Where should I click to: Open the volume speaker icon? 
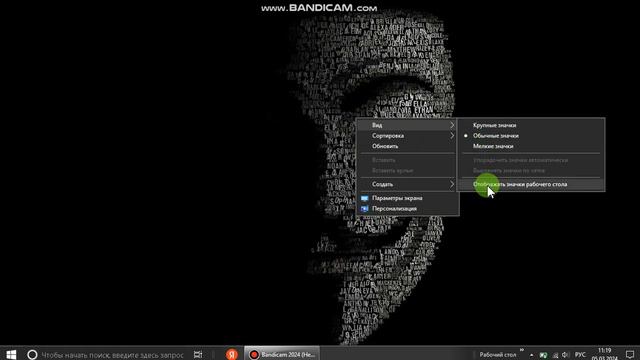[565, 355]
